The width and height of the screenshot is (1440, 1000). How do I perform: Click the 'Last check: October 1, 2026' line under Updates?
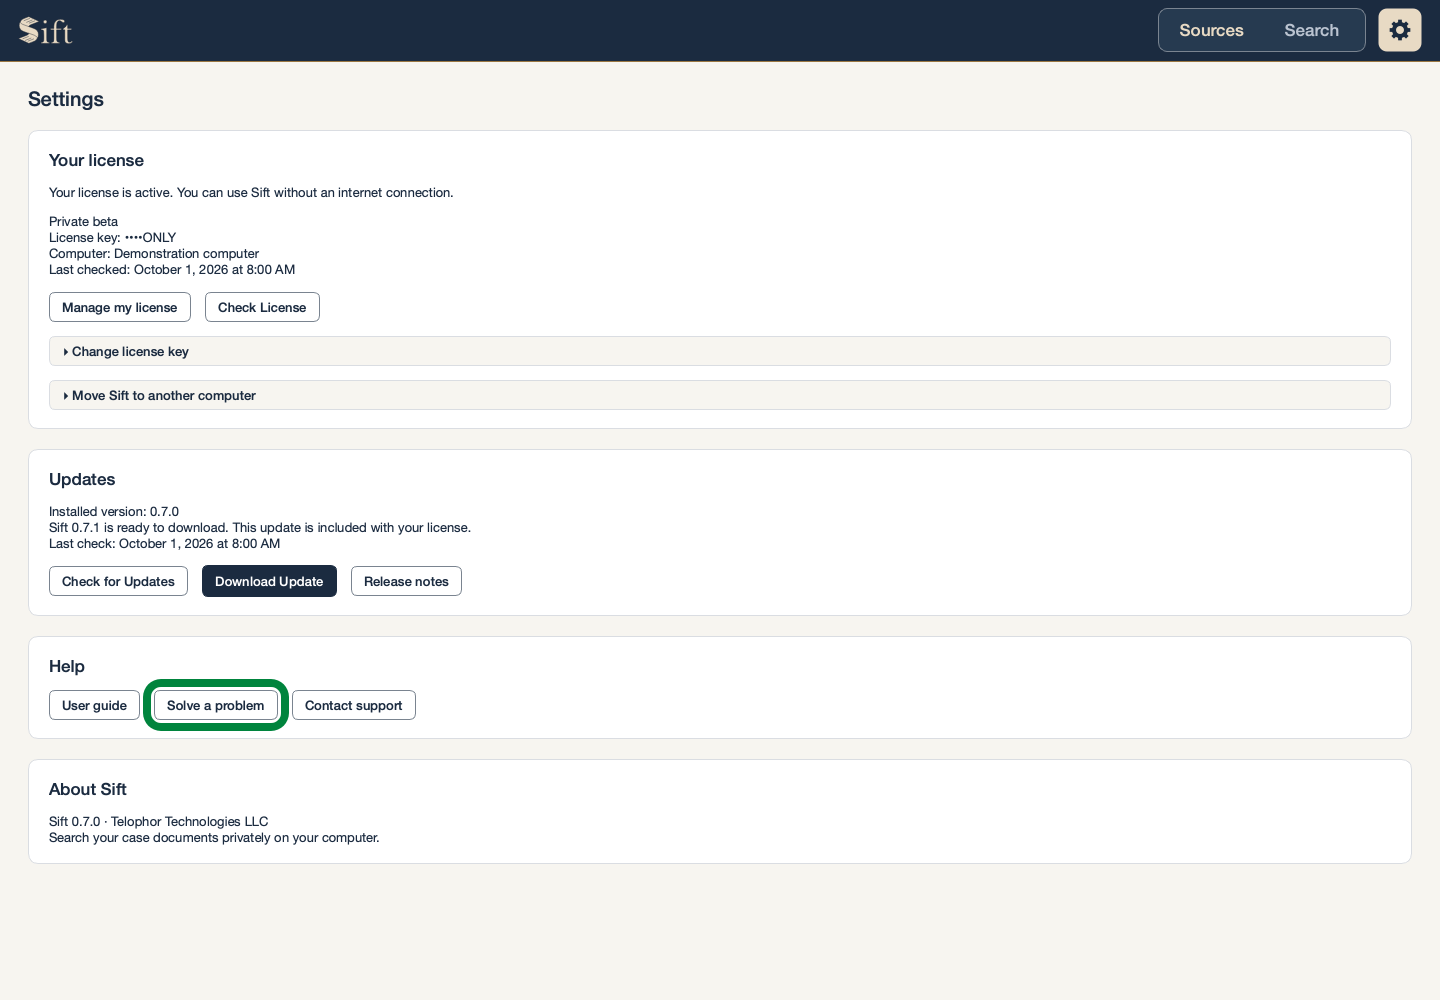(x=165, y=544)
